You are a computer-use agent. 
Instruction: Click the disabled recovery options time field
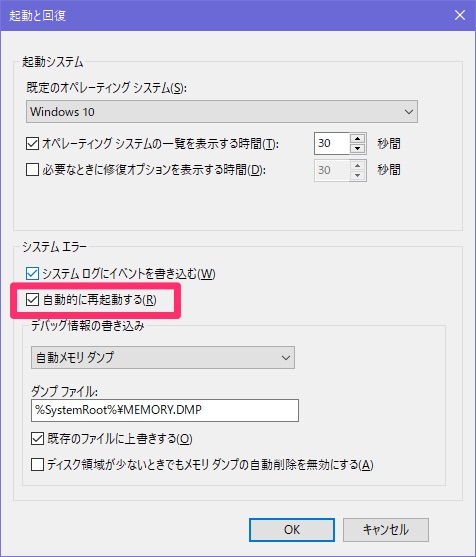[x=332, y=170]
